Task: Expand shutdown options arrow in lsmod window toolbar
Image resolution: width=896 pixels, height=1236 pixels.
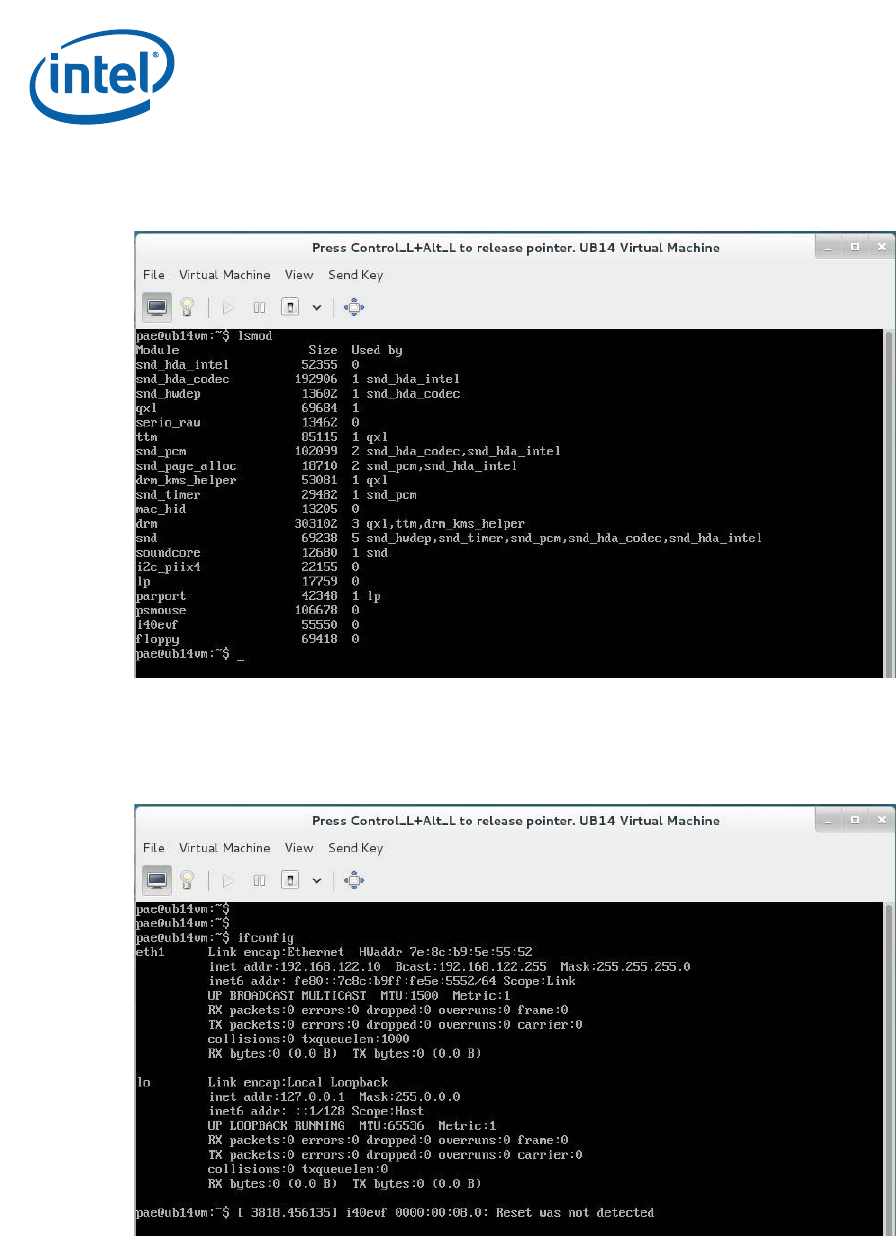Action: pyautogui.click(x=317, y=308)
